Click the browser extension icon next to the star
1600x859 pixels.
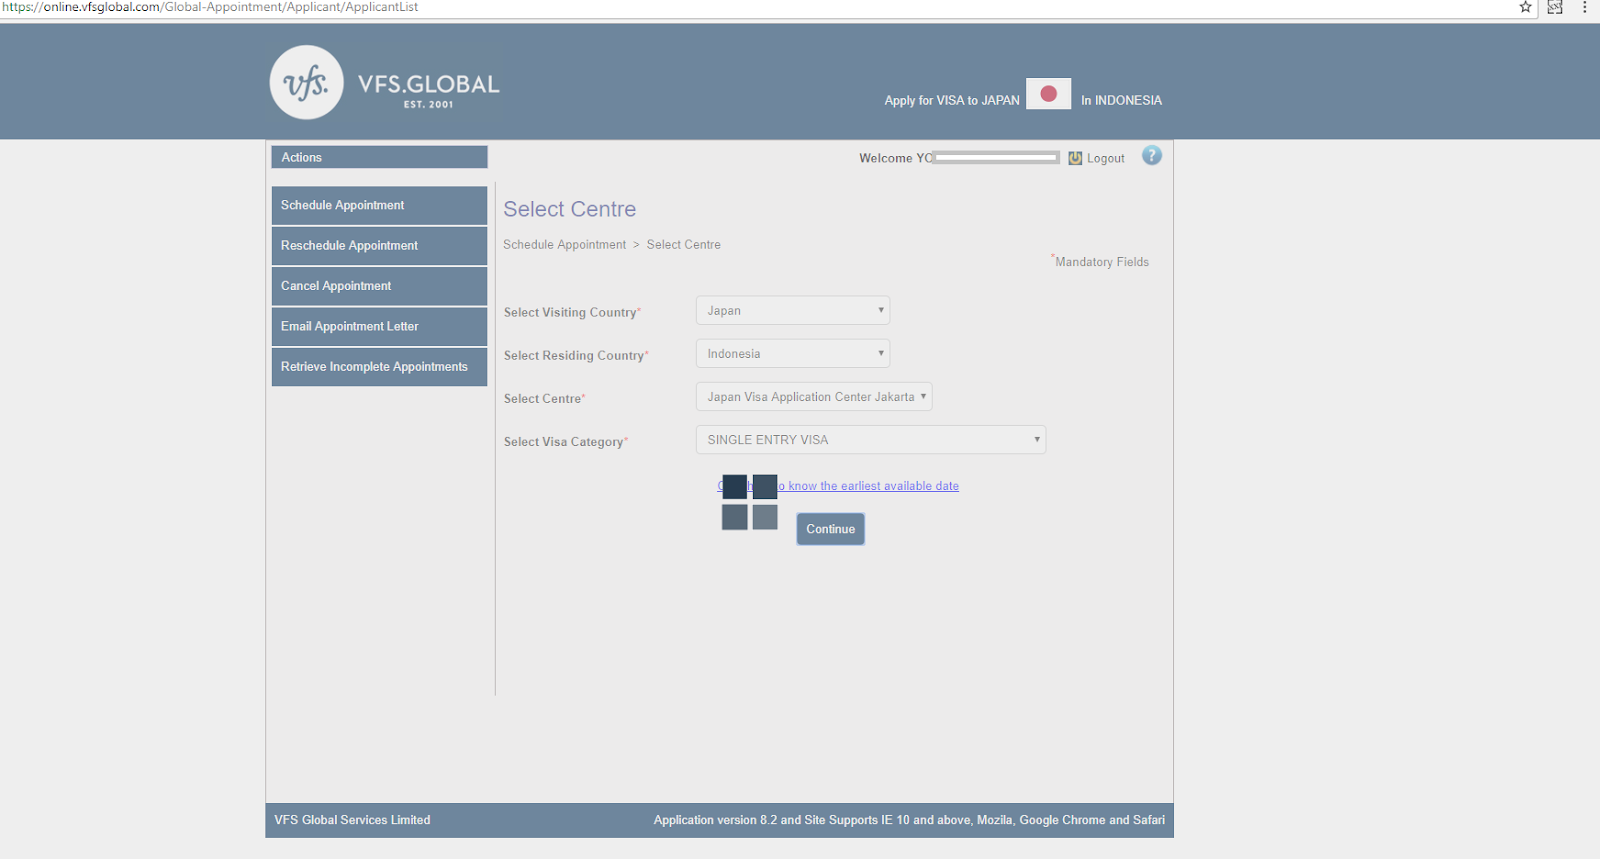point(1555,7)
